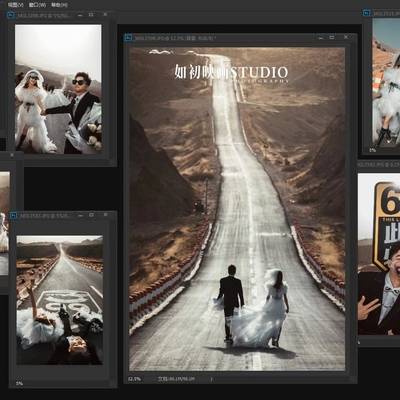Maximize the Route 66 road photo window
The image size is (400, 400).
(x=92, y=215)
